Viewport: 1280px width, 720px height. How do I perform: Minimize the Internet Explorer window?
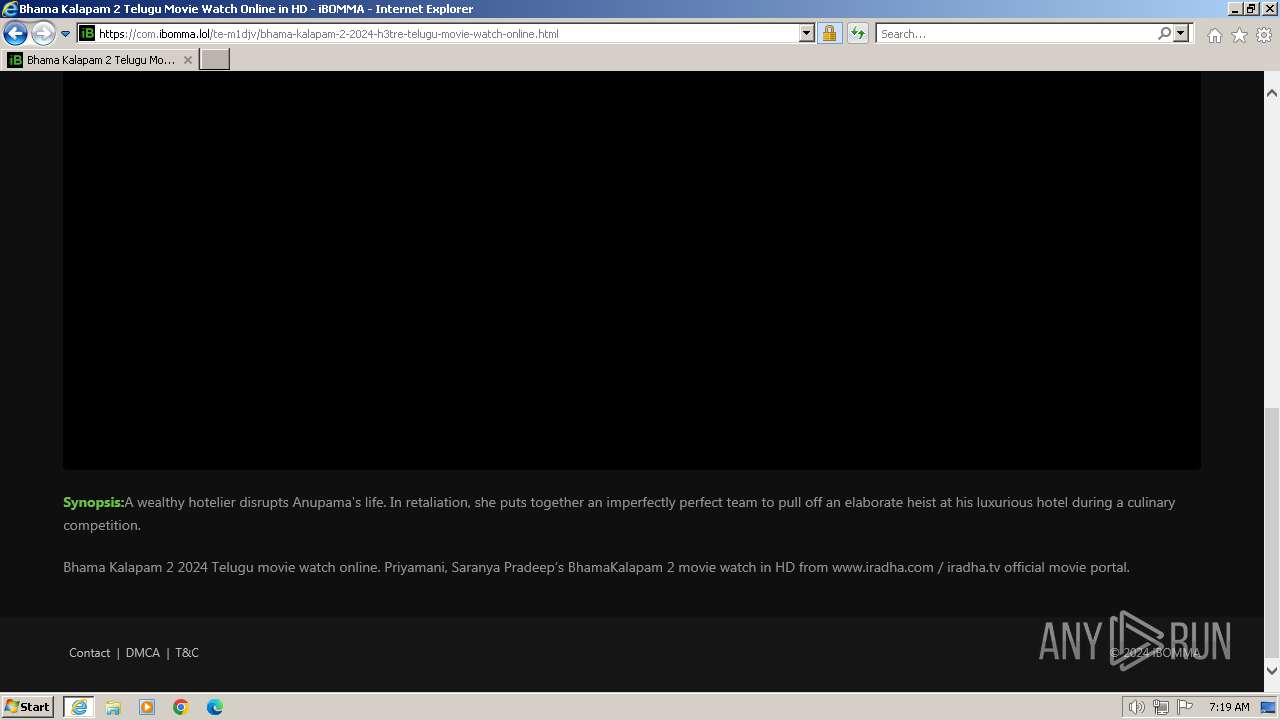(1234, 9)
